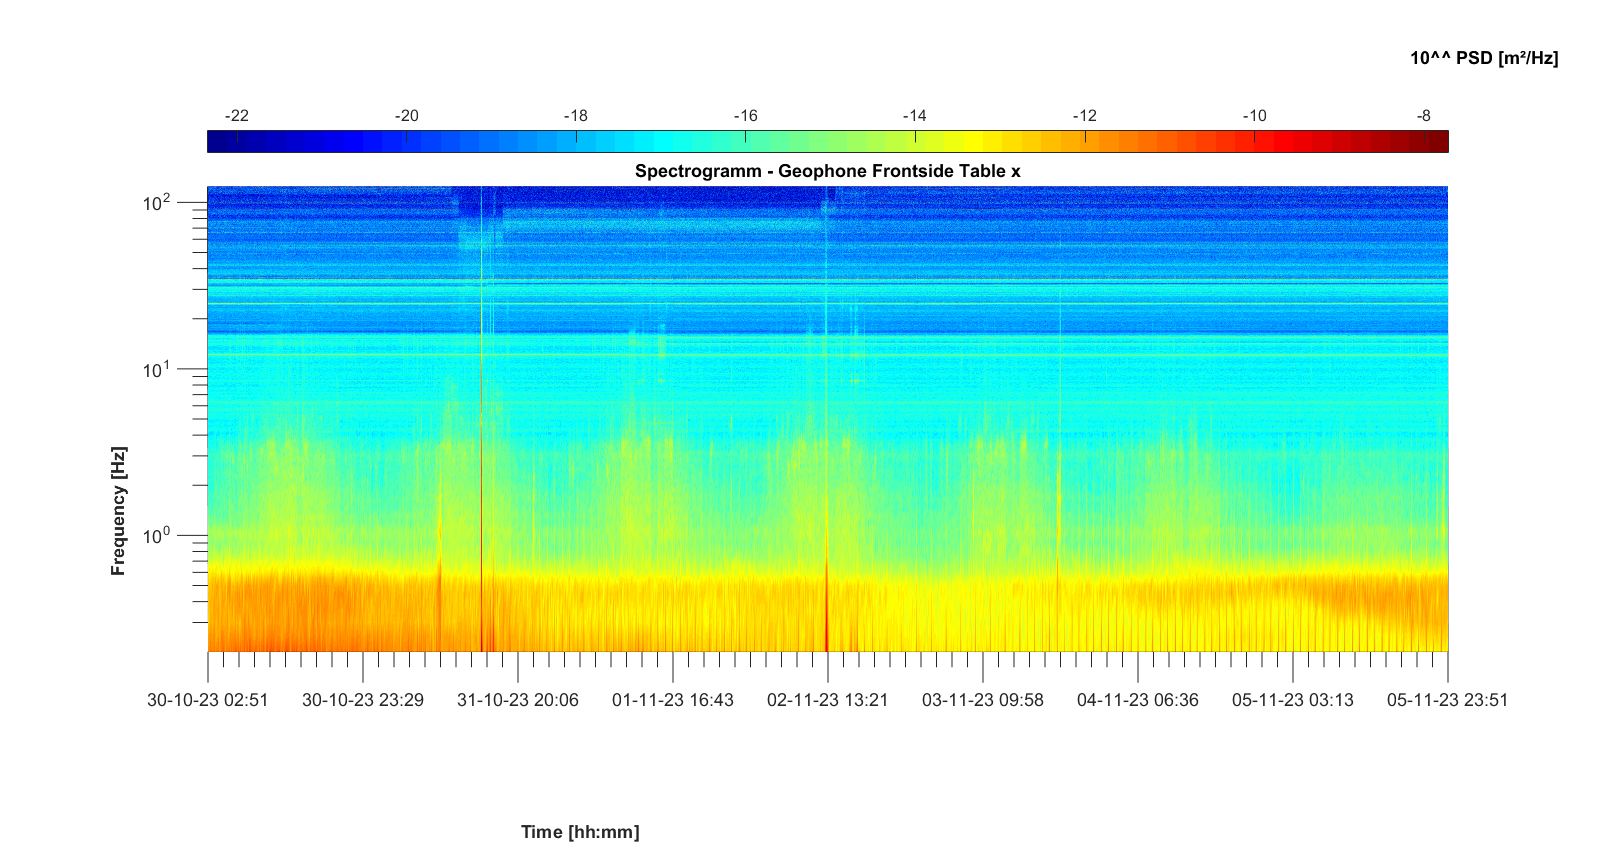Click the red vertical spike at 02-11-23 13:21

click(x=827, y=610)
